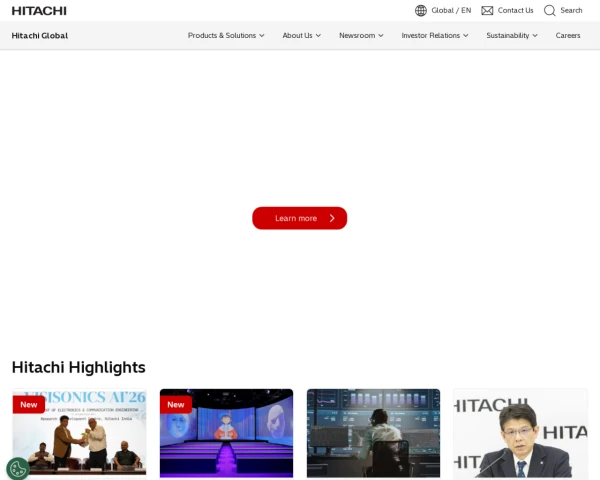Click the red Learn more button
Viewport: 600px width, 480px height.
pos(300,218)
